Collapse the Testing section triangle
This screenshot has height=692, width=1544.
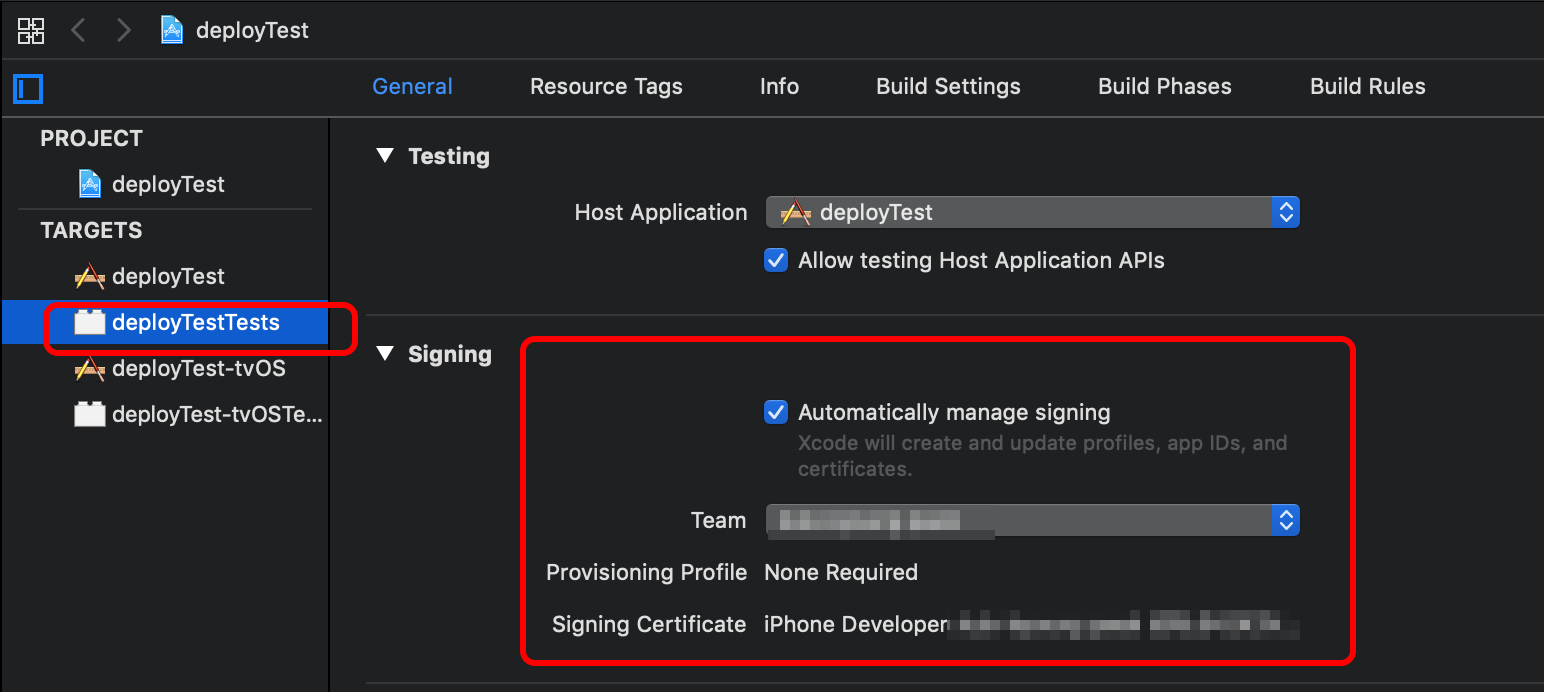385,155
